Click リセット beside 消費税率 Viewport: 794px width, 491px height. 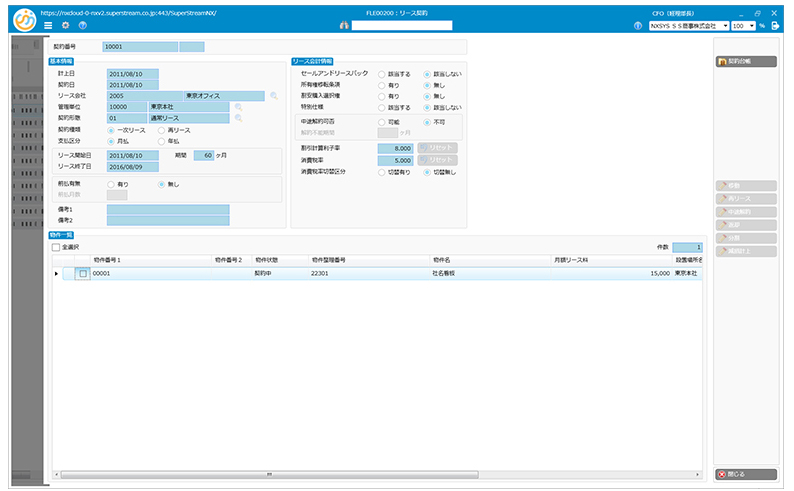(x=438, y=160)
